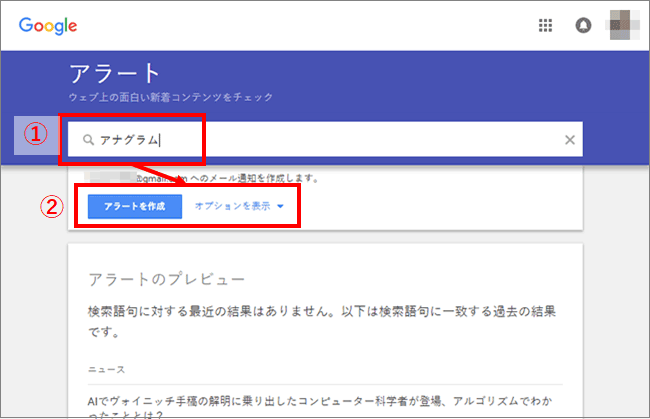Click the account profile avatar

click(x=620, y=25)
